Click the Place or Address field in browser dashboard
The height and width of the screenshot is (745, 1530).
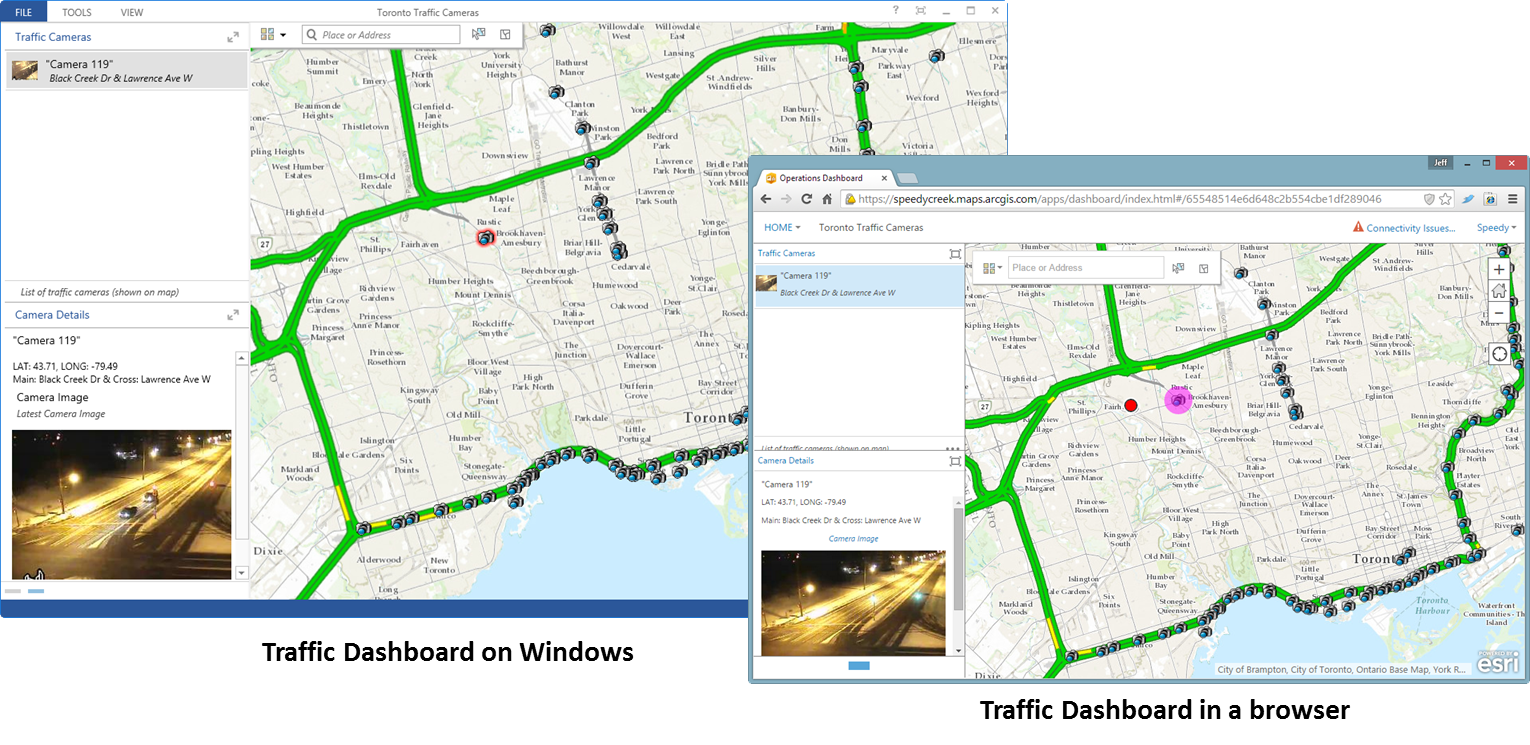click(x=1086, y=268)
